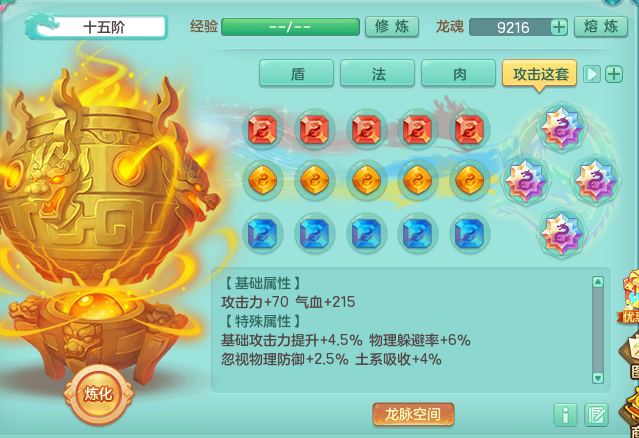Click the first red dragon gem slot
639x438 pixels.
[262, 129]
